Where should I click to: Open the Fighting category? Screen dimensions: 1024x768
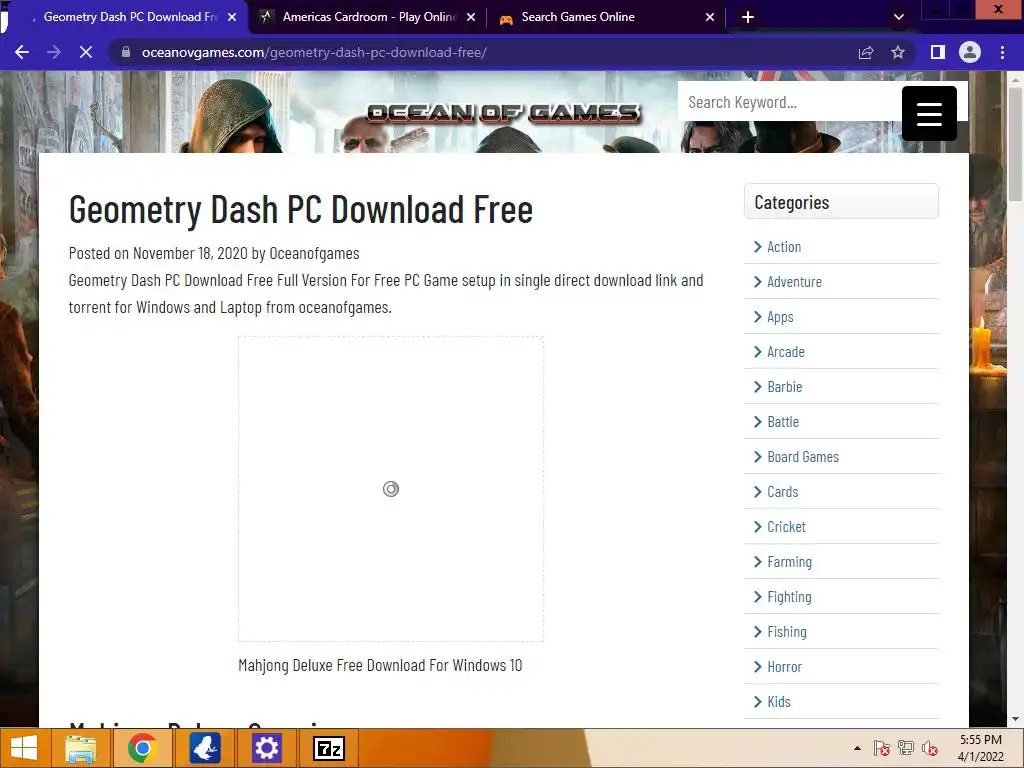789,597
